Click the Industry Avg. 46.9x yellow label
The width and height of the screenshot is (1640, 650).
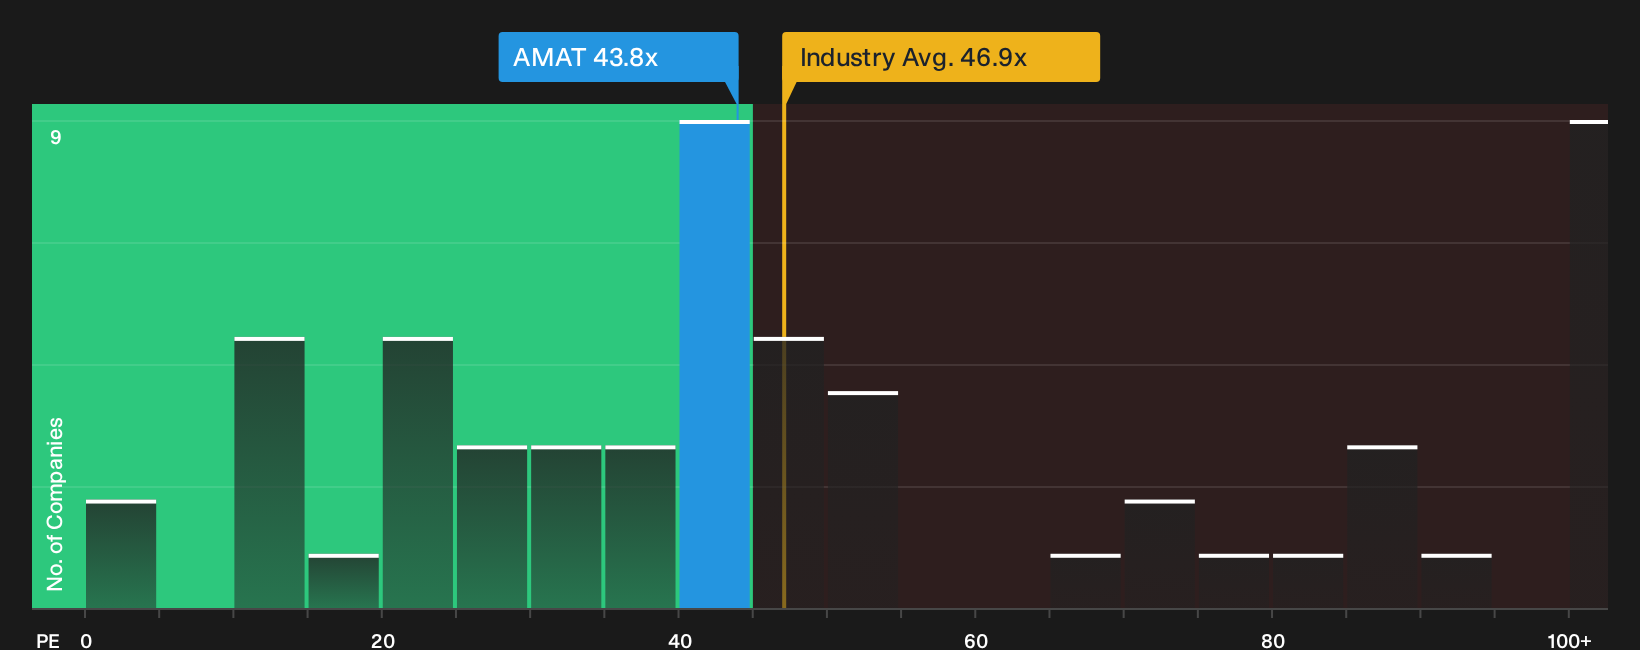pos(941,57)
